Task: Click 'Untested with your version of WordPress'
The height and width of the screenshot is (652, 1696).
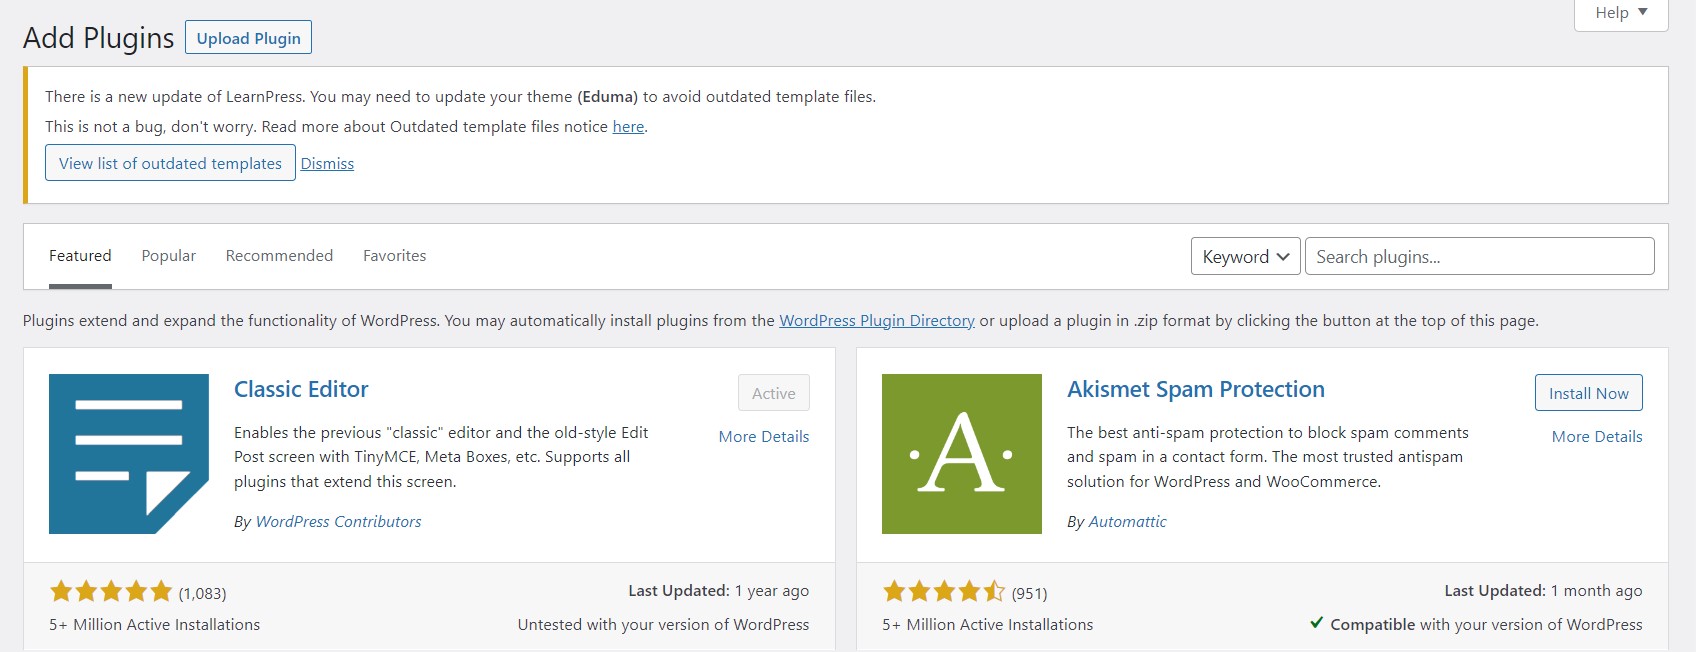Action: [x=664, y=625]
